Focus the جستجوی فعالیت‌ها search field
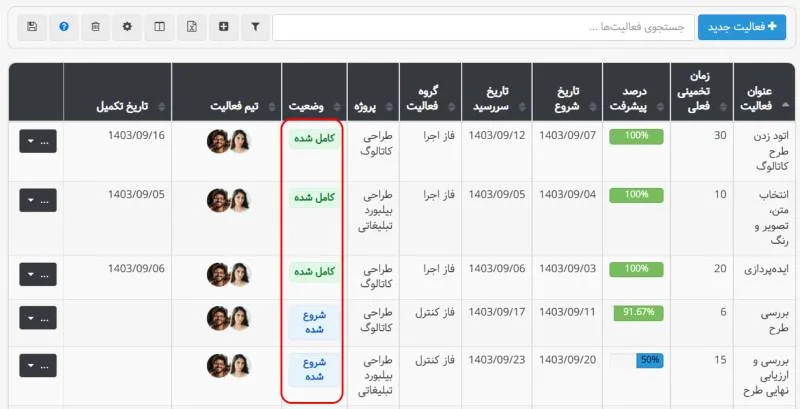This screenshot has width=800, height=409. click(483, 27)
